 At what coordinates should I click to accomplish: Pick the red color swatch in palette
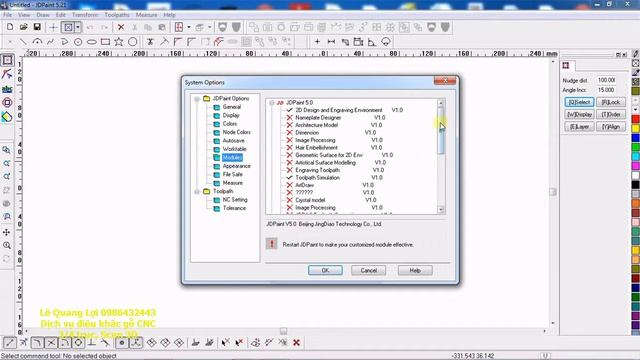[636, 119]
